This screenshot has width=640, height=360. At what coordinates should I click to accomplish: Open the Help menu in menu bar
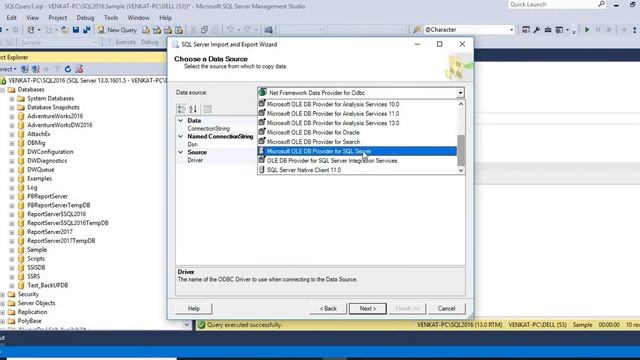tap(165, 18)
